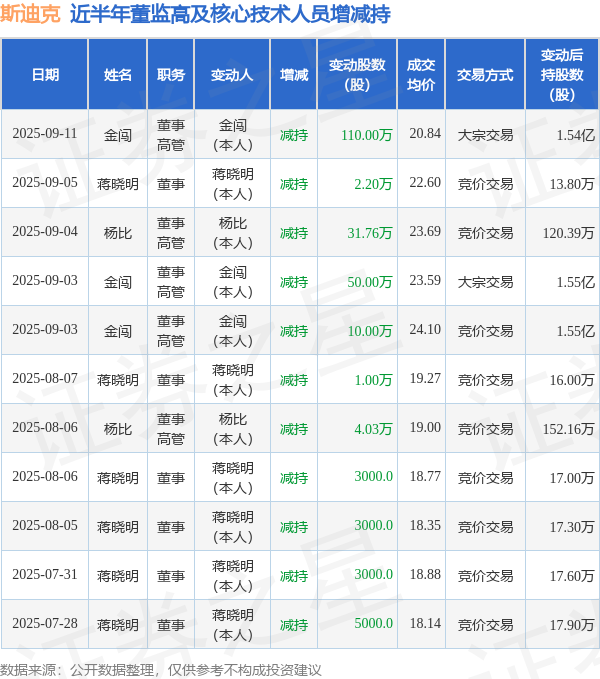Click the holdings value 17.00万

click(572, 478)
